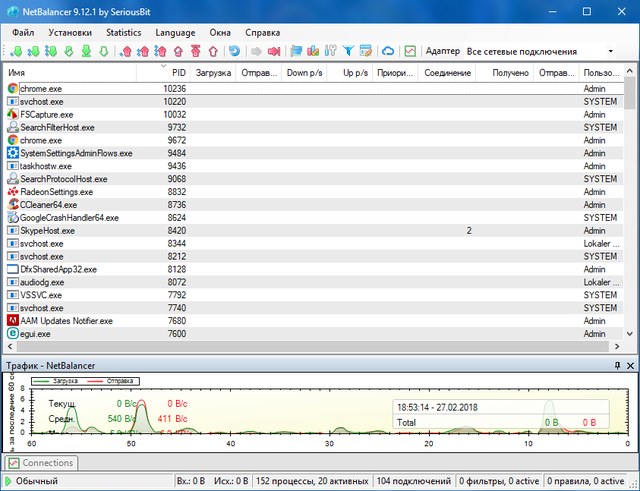
Task: Click hollow outlined green download arrow
Action: click(x=104, y=51)
